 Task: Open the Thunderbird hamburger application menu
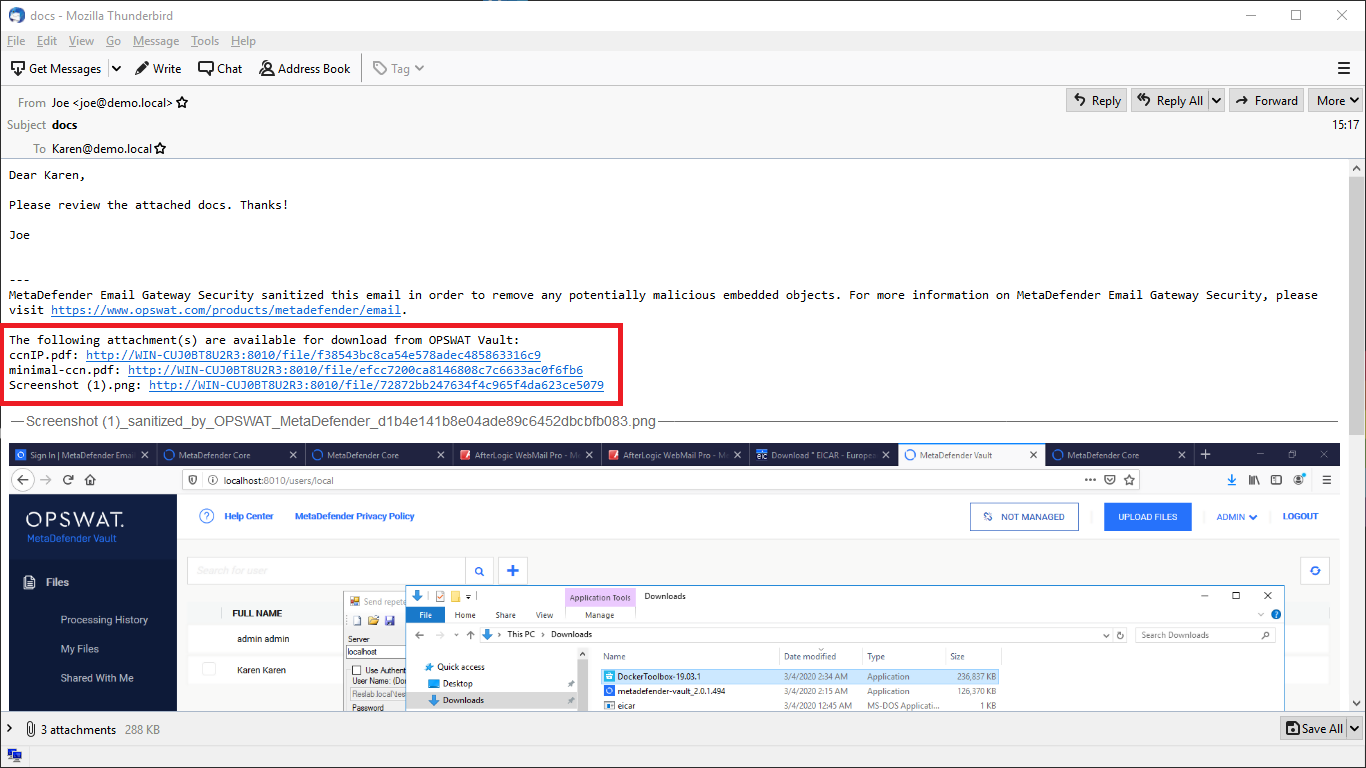pyautogui.click(x=1344, y=69)
